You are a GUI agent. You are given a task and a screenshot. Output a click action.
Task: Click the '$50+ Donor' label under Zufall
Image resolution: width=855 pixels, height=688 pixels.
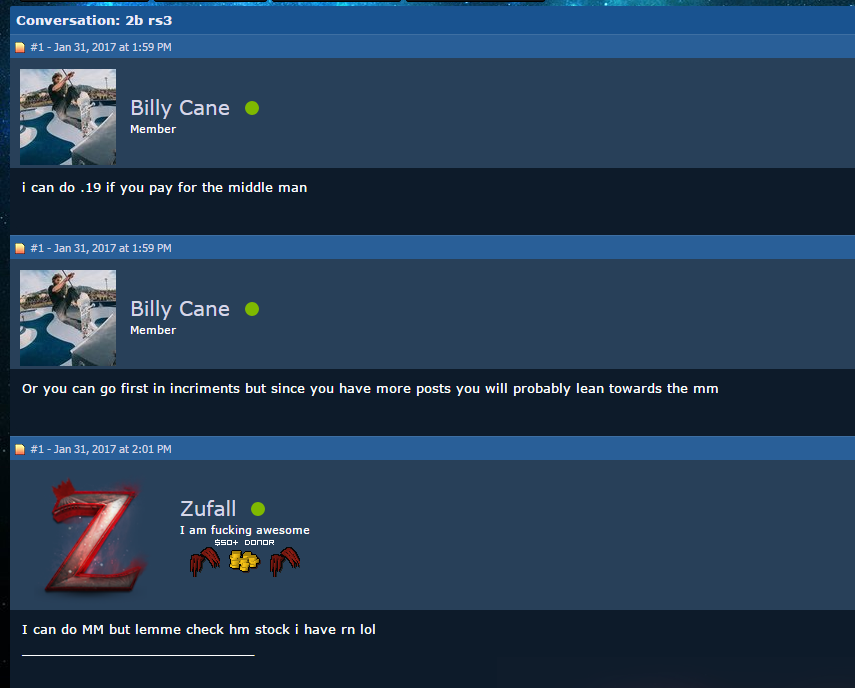pyautogui.click(x=244, y=542)
